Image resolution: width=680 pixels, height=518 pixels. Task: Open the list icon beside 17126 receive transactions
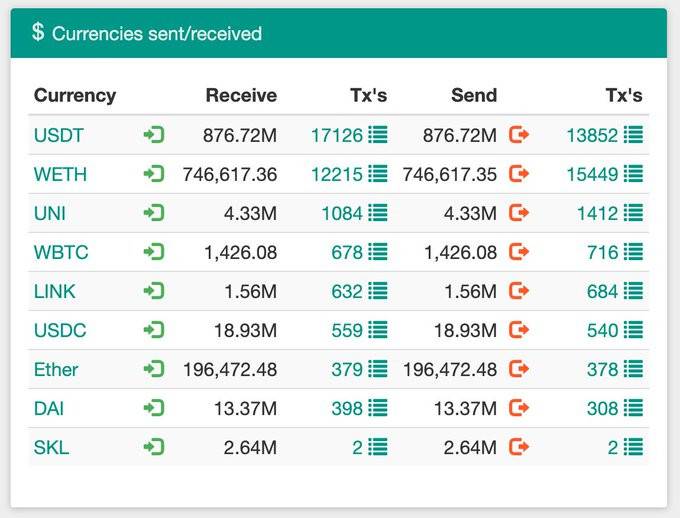tap(377, 135)
